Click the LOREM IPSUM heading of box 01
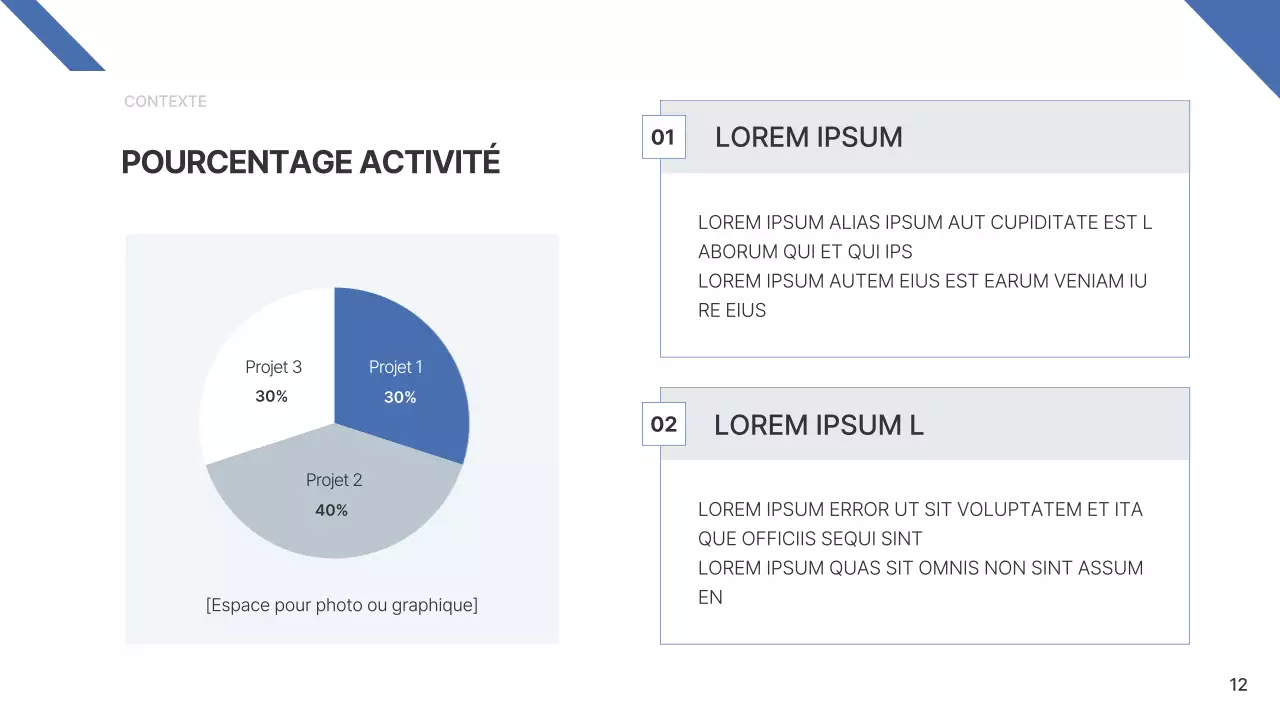This screenshot has width=1280, height=720. pyautogui.click(x=808, y=138)
